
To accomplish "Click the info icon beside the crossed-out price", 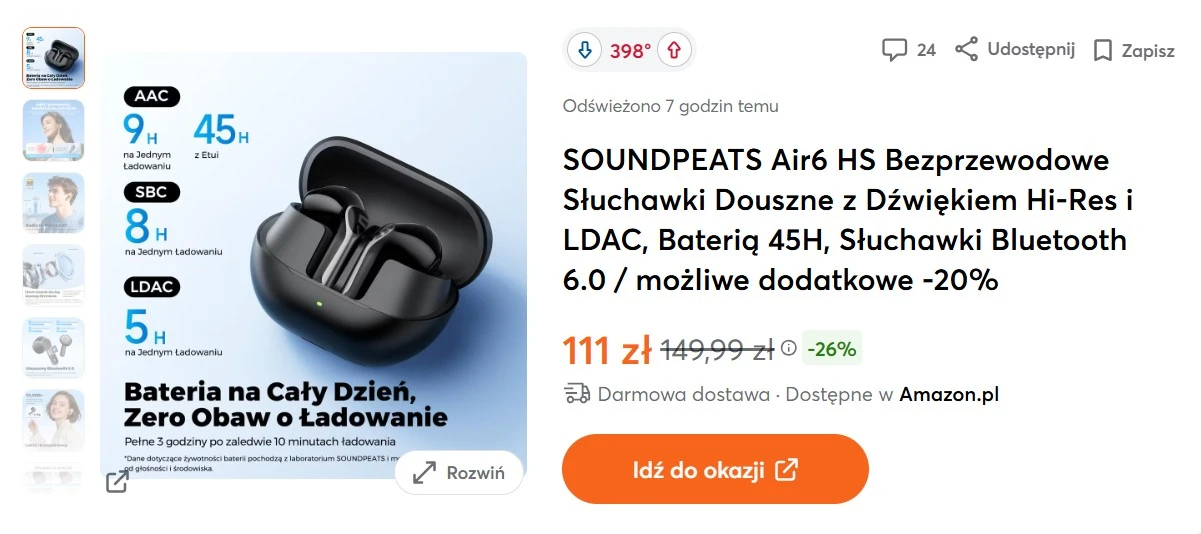I will pyautogui.click(x=789, y=348).
